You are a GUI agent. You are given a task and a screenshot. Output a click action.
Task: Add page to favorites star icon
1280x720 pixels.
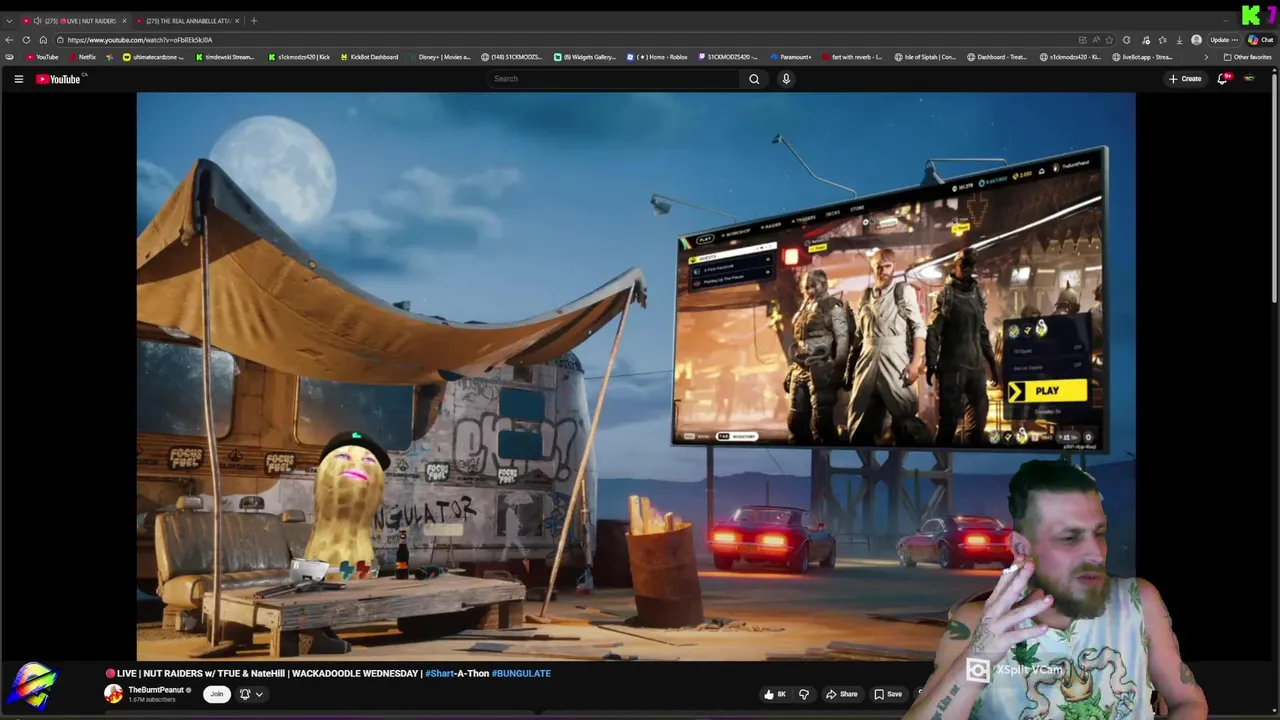pos(1109,40)
